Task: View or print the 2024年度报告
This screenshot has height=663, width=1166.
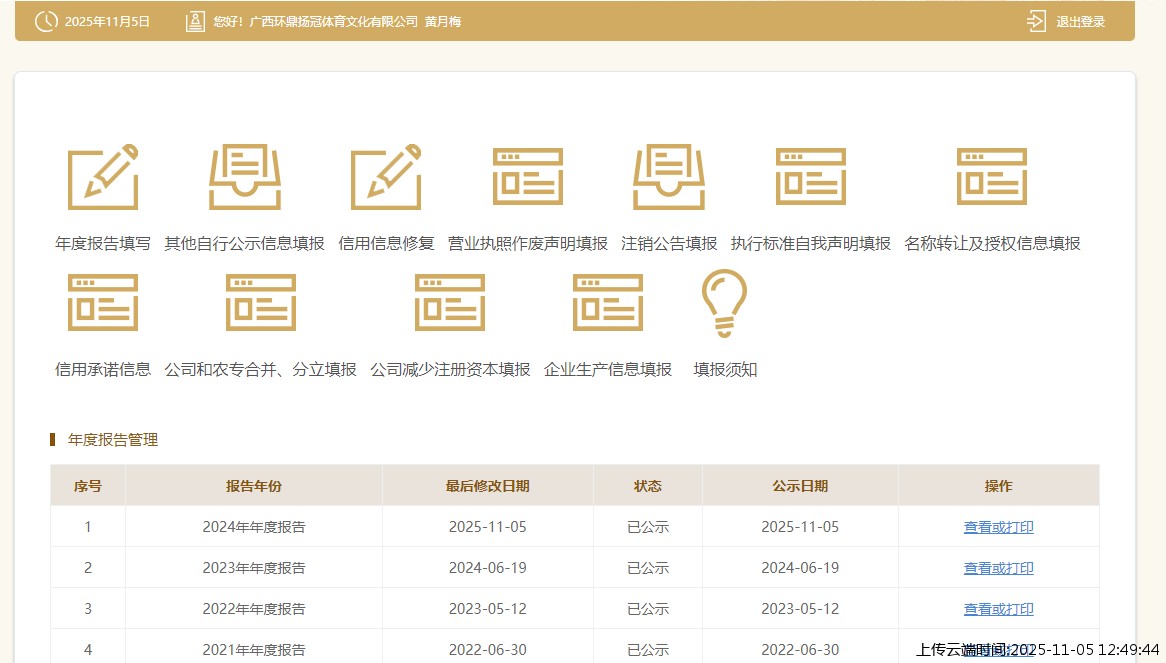Action: click(998, 527)
